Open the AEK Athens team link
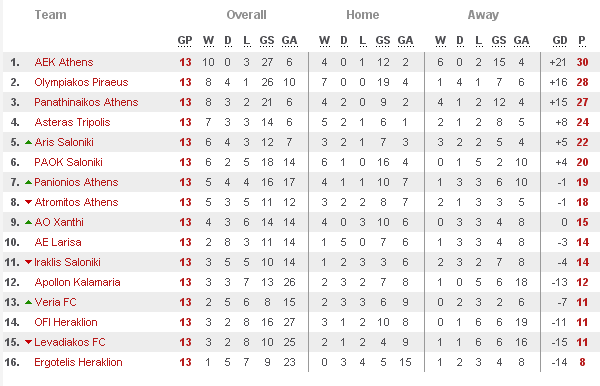Image resolution: width=600 pixels, height=386 pixels. coord(64,62)
